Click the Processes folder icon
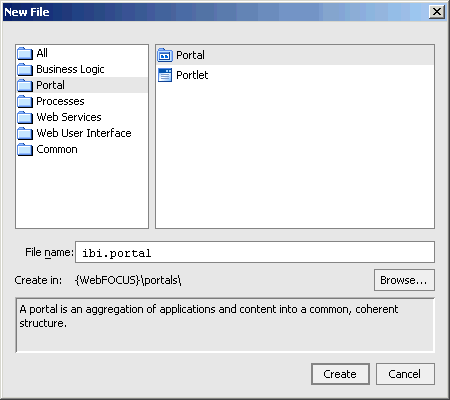 pyautogui.click(x=25, y=101)
